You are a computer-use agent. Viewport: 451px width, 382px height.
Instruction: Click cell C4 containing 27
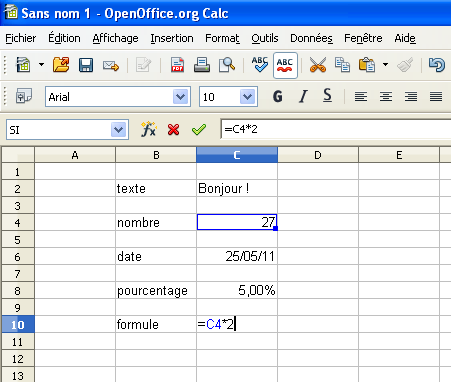pos(237,222)
